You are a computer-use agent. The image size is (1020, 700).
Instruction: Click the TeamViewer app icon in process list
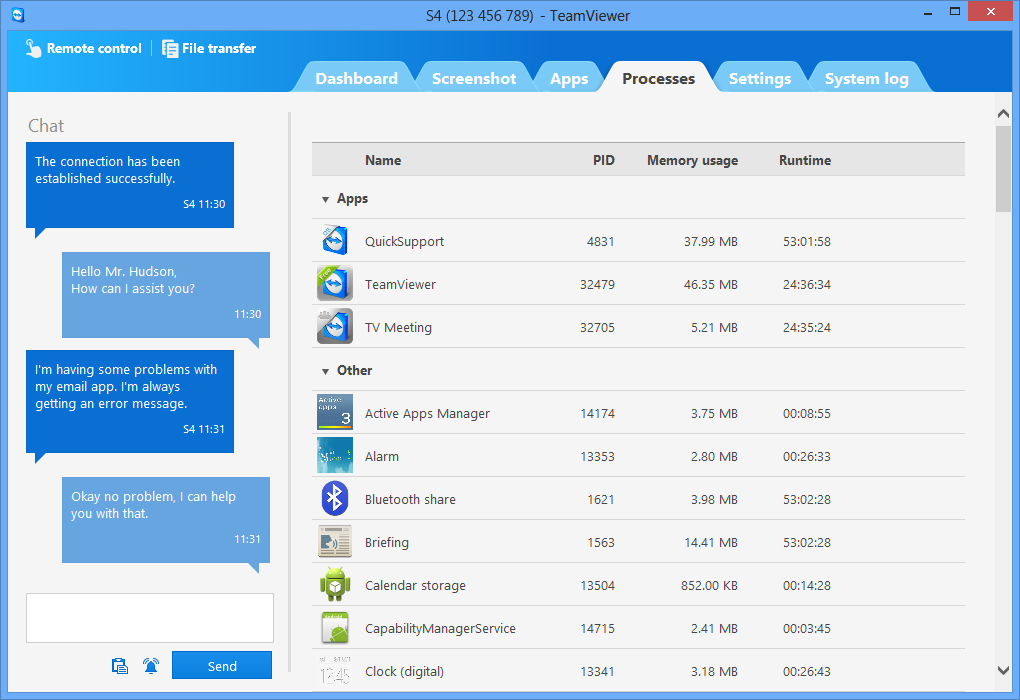click(335, 283)
